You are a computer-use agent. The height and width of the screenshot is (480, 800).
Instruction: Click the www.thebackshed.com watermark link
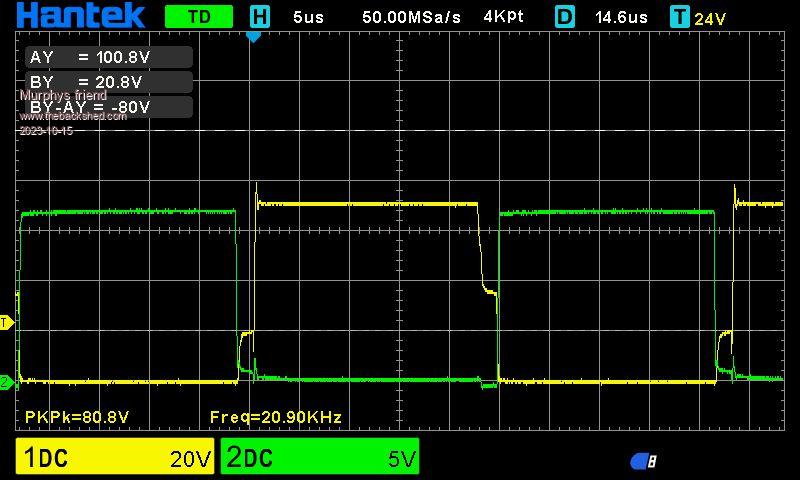tap(73, 116)
